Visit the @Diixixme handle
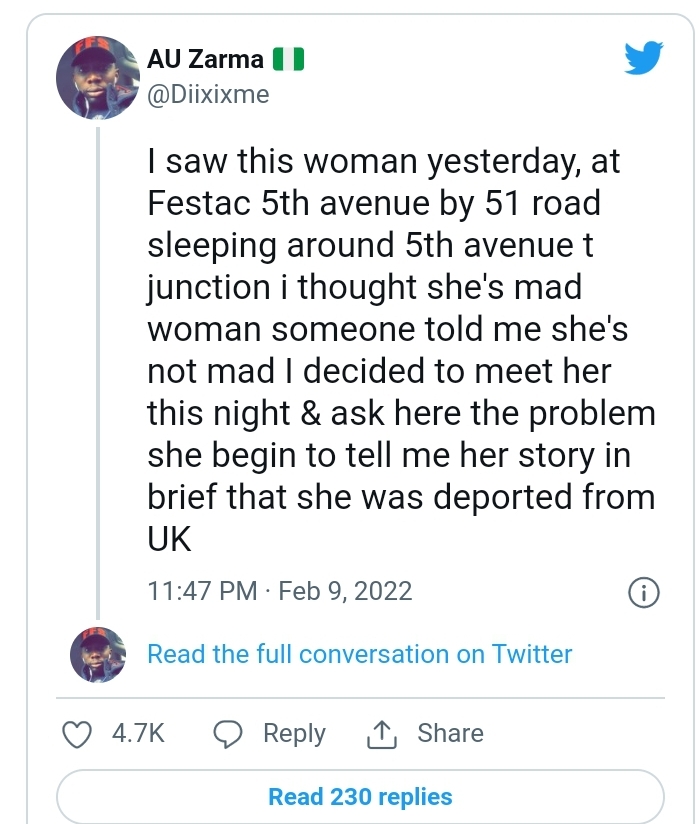The width and height of the screenshot is (699, 824). pyautogui.click(x=208, y=93)
